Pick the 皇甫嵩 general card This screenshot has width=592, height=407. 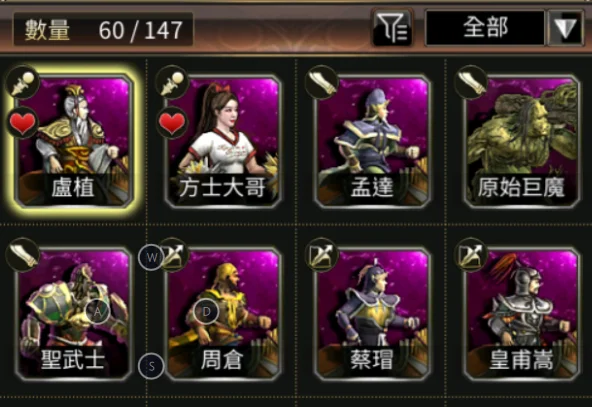(521, 313)
